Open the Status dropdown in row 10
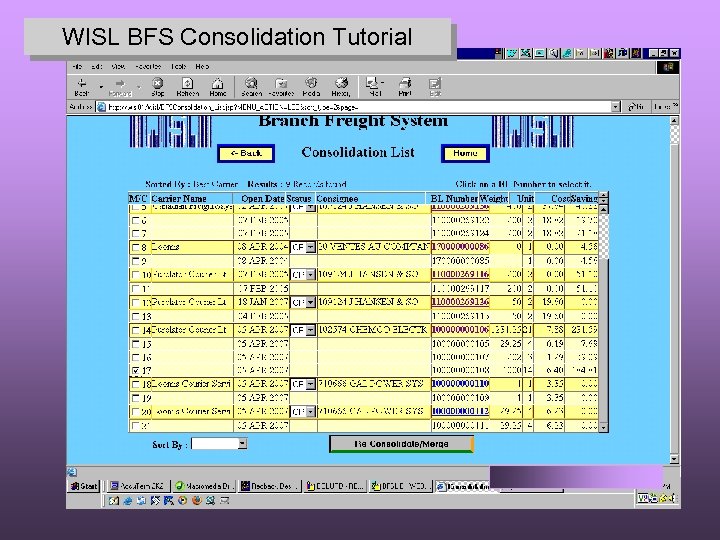The image size is (720, 540). pyautogui.click(x=311, y=275)
